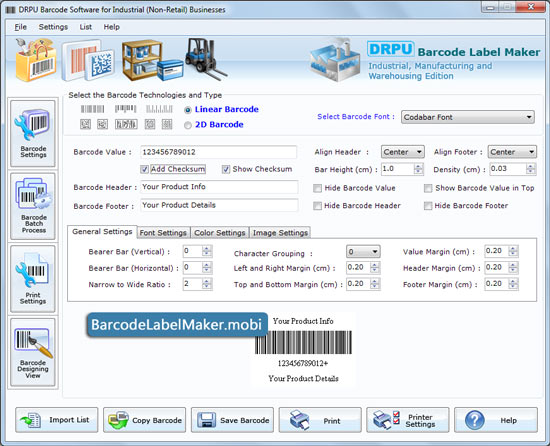
Task: Select the 2D Barcode radio button
Action: pos(188,125)
